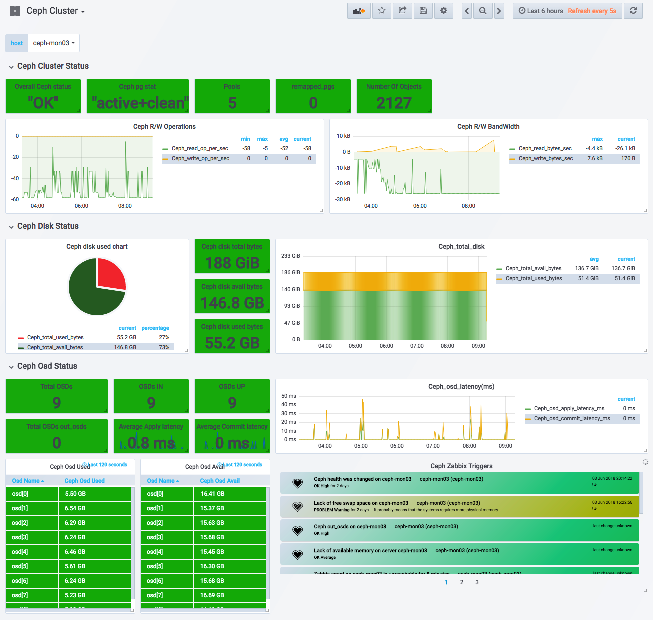The image size is (653, 620).
Task: Toggle Ceph_total_avail_bytes in pie legend
Action: click(55, 347)
